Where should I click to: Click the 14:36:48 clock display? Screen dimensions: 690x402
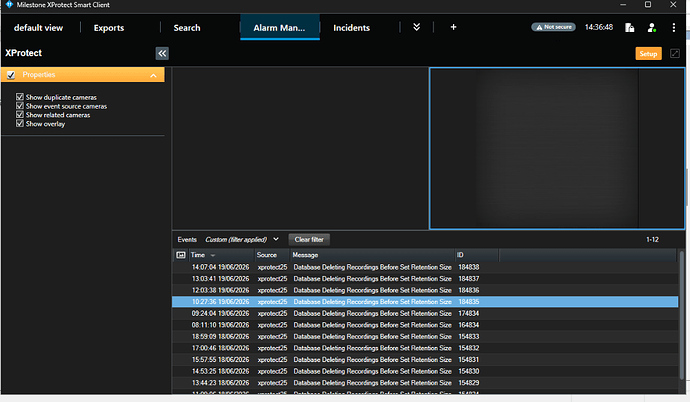click(x=599, y=27)
